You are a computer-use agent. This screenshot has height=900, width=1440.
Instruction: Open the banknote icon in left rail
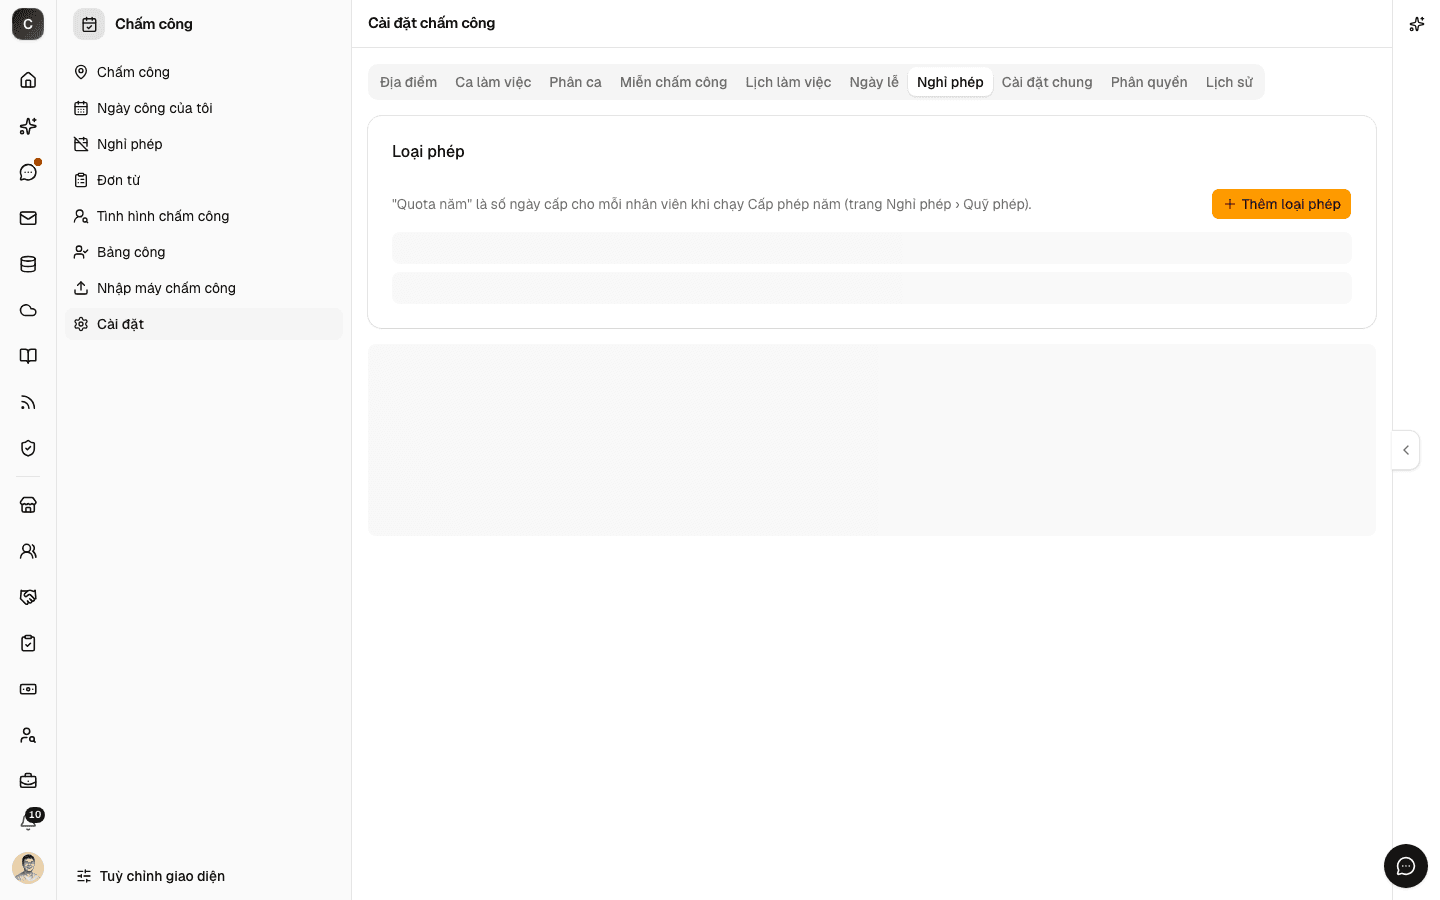(28, 689)
